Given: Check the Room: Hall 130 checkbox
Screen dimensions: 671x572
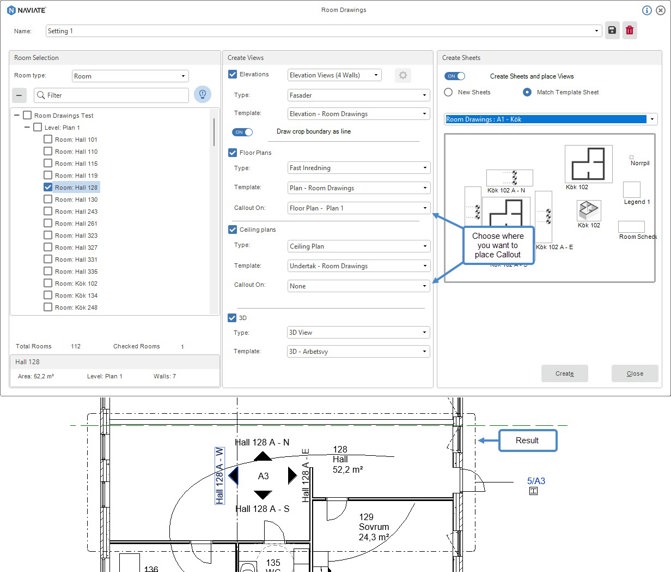Looking at the screenshot, I should pos(48,199).
